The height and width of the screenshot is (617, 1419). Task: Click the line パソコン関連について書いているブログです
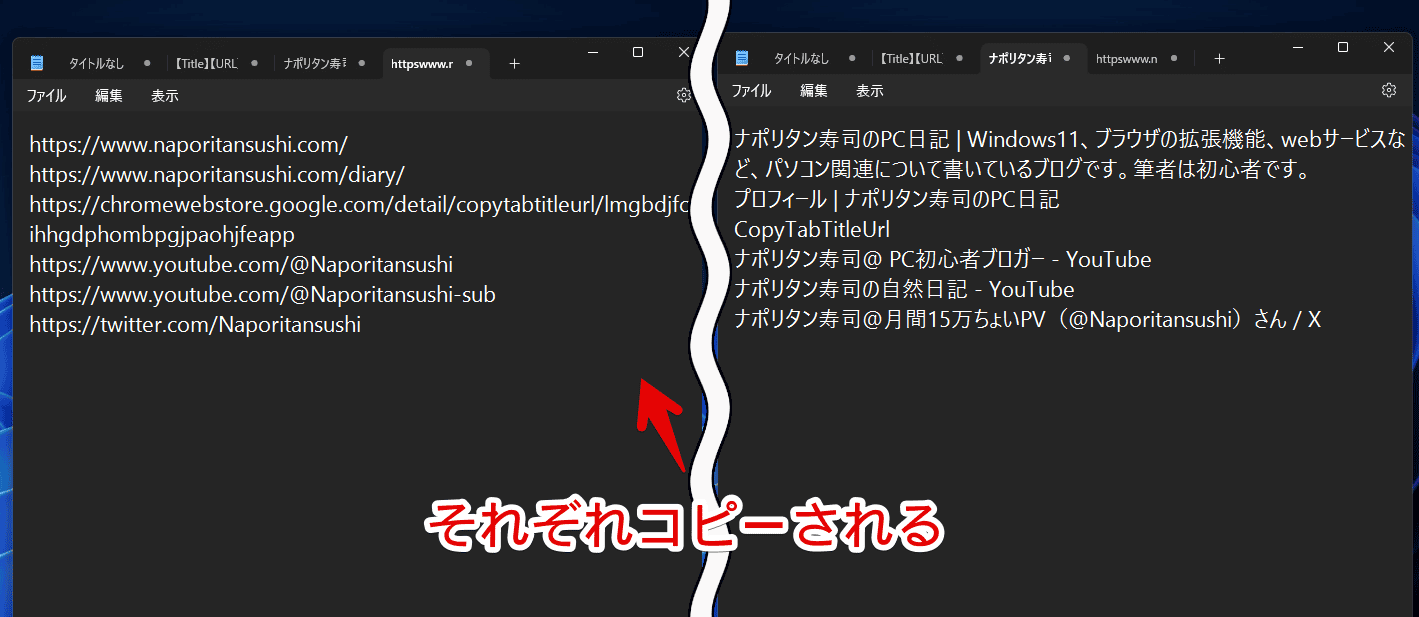coord(1022,169)
